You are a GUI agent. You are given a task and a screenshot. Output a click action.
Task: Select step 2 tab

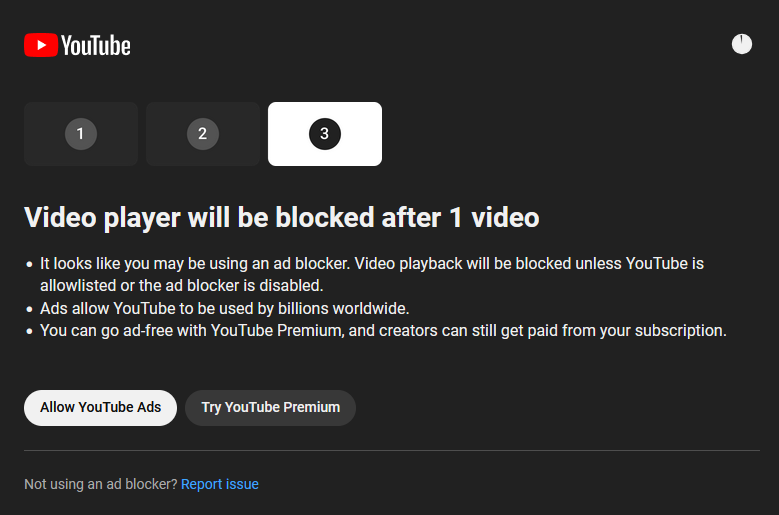click(203, 134)
